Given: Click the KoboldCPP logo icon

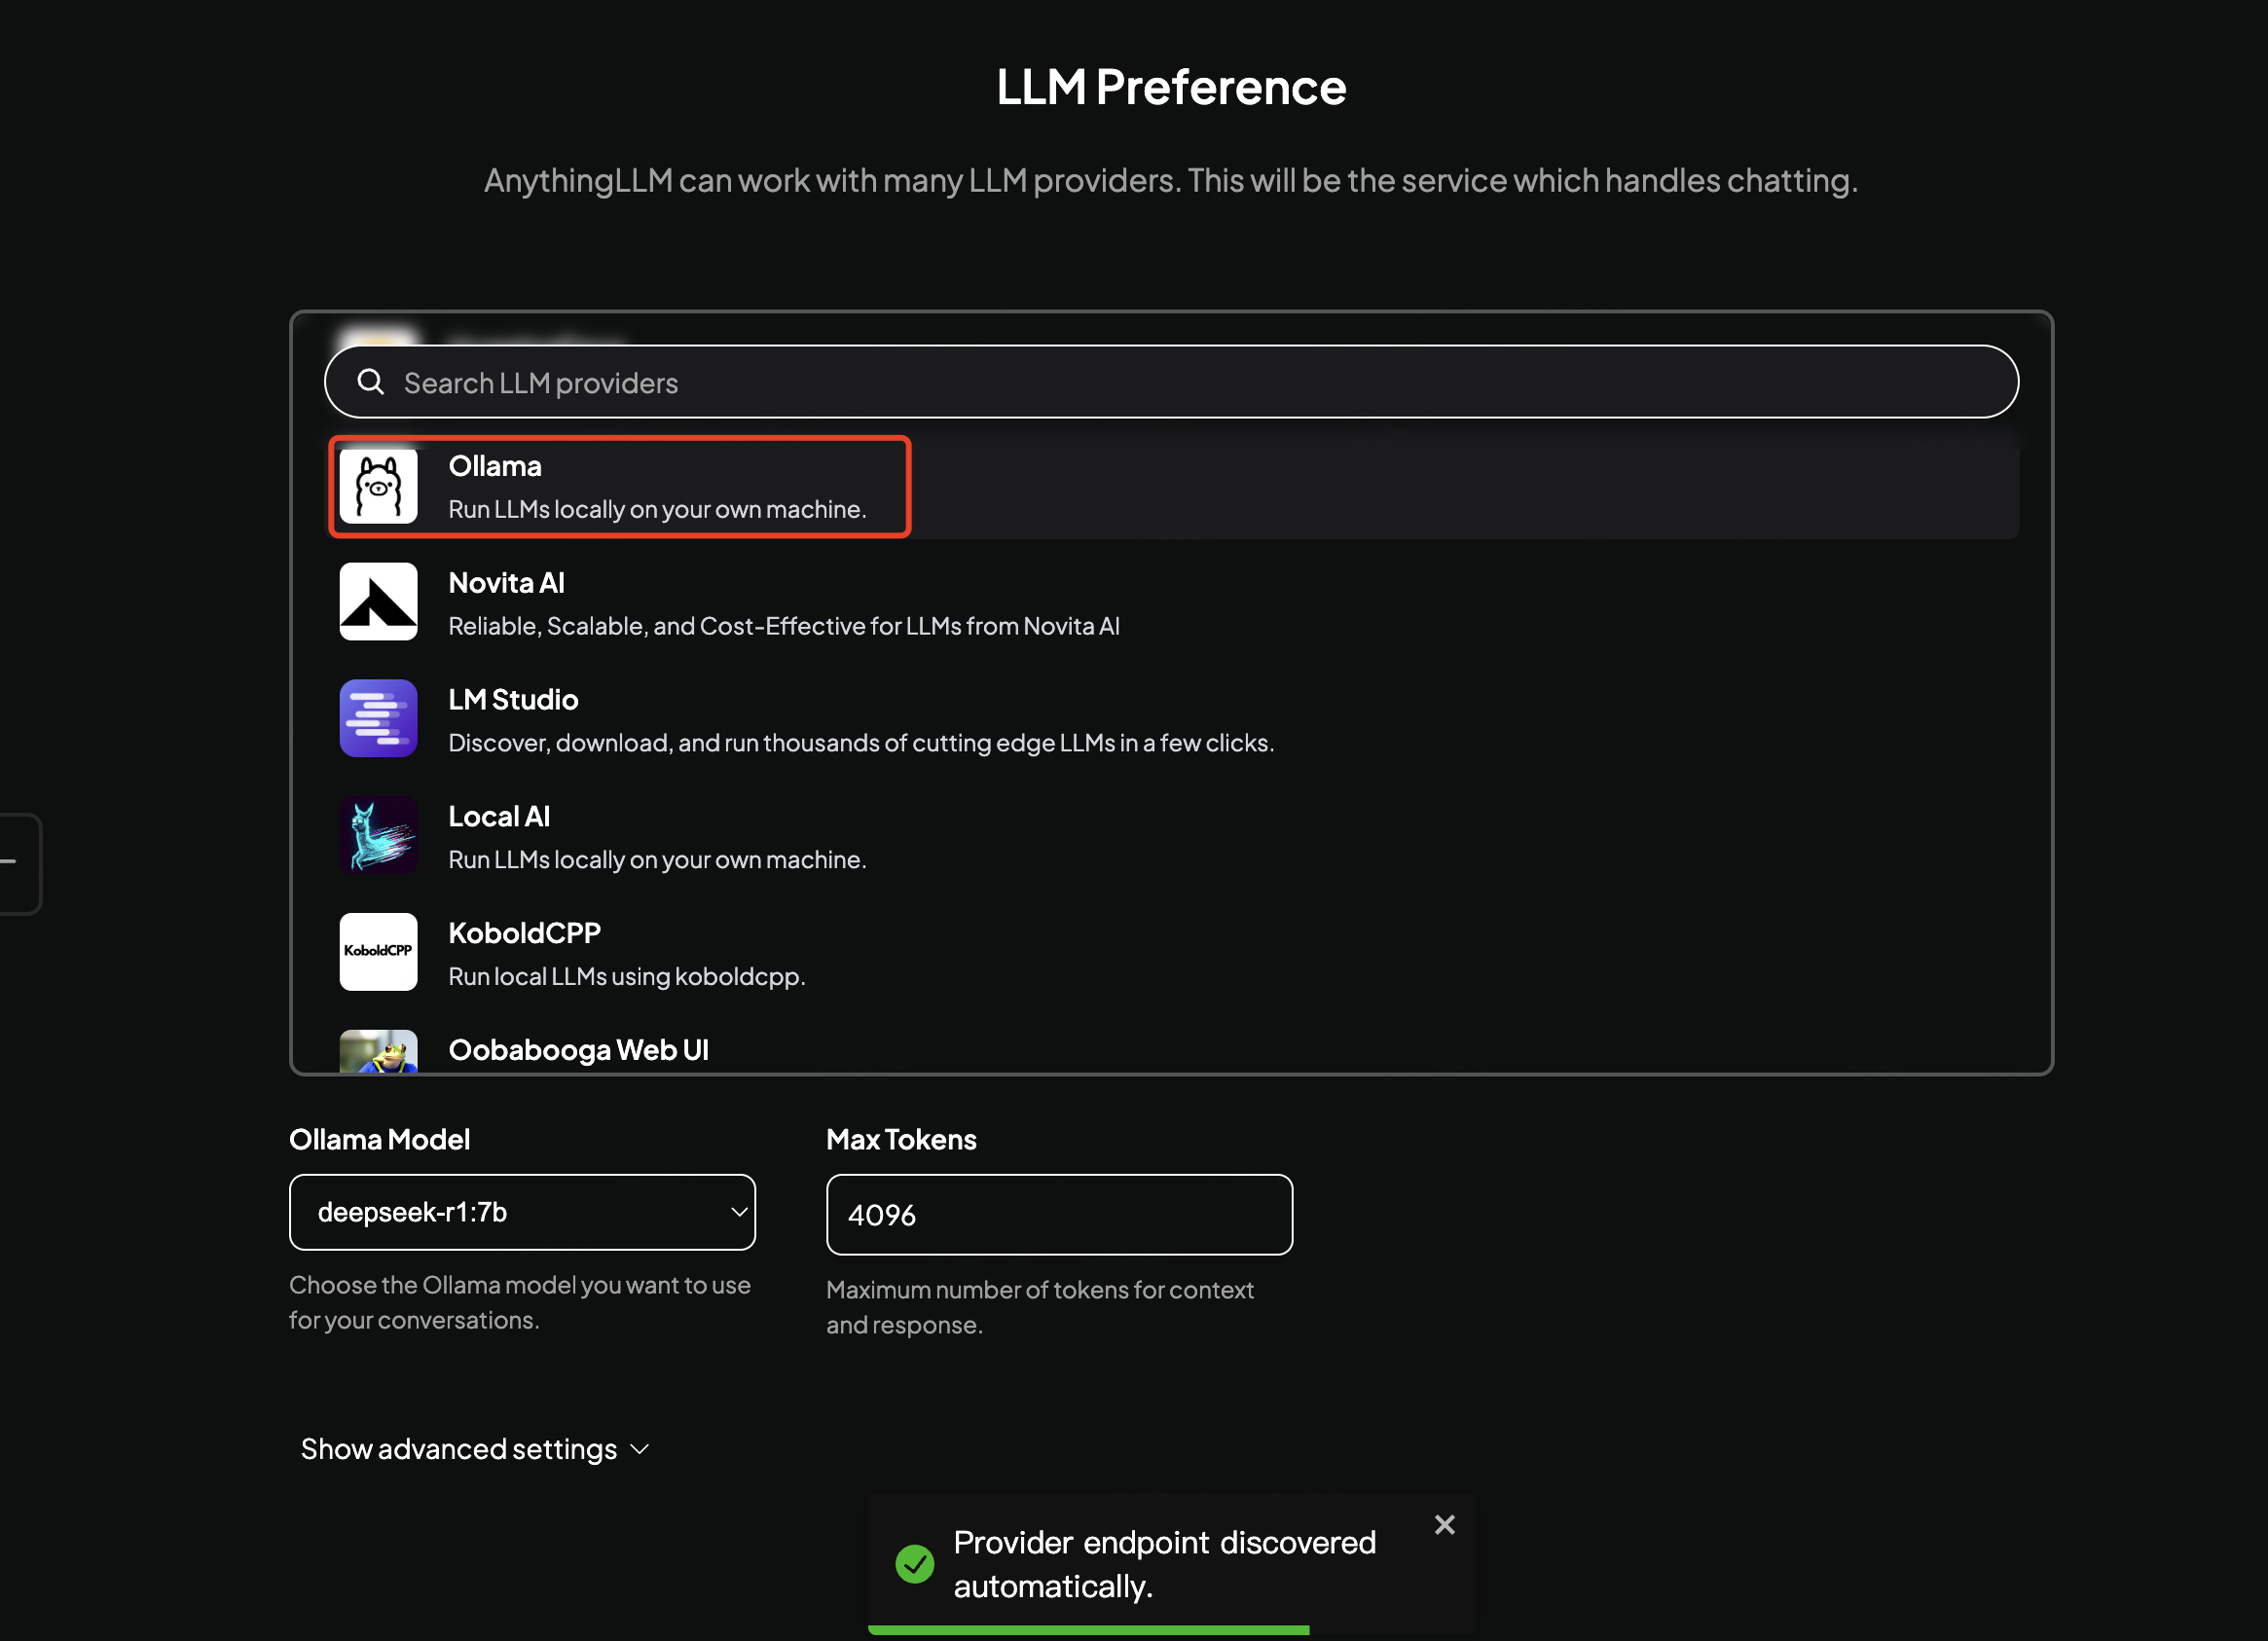Looking at the screenshot, I should tap(378, 952).
